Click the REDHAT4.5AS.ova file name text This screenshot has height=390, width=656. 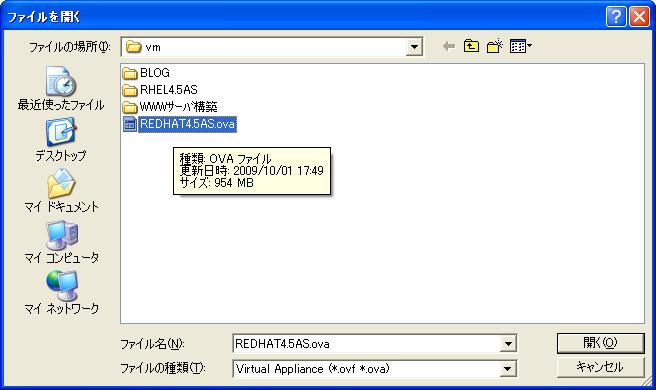coord(187,124)
